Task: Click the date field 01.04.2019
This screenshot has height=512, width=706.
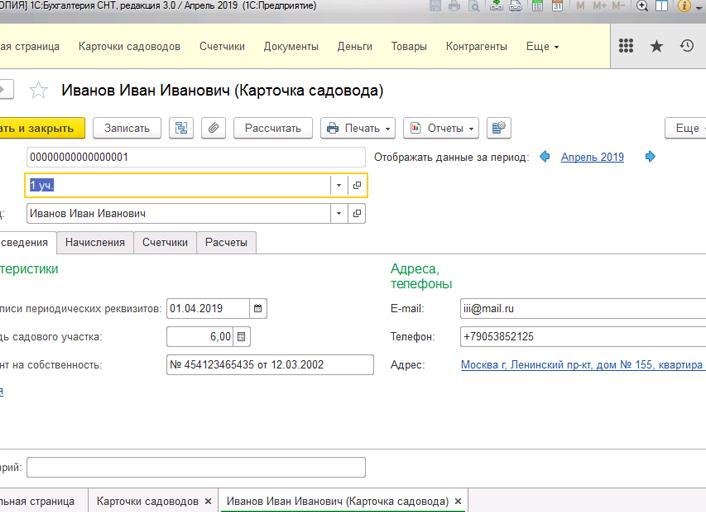Action: point(208,308)
